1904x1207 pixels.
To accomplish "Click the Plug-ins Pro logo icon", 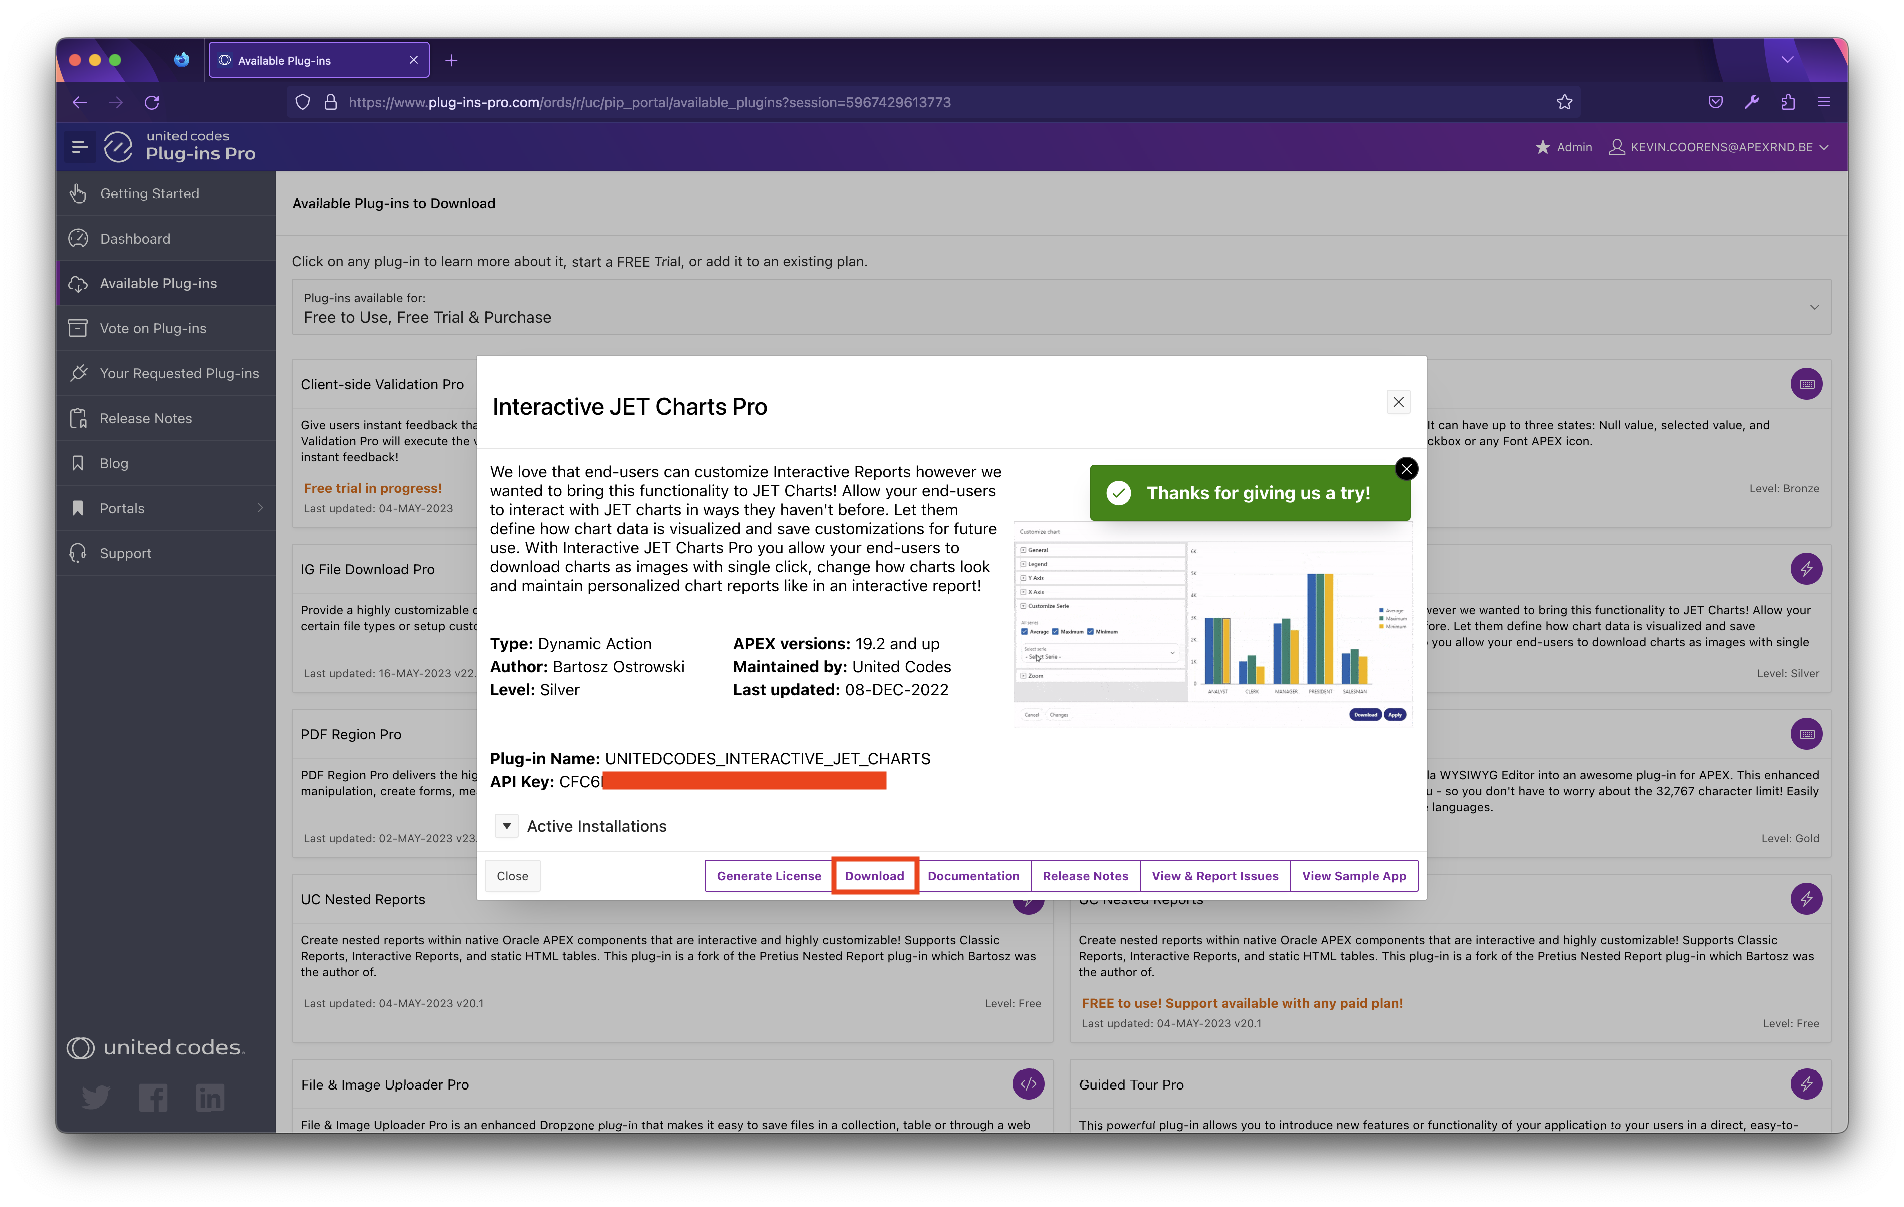I will coord(118,147).
